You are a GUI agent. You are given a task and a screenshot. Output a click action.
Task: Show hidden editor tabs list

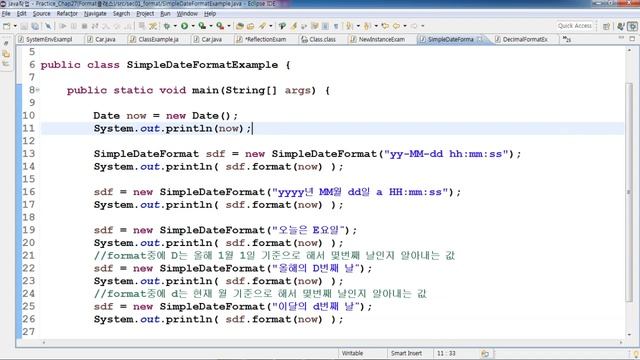click(567, 39)
